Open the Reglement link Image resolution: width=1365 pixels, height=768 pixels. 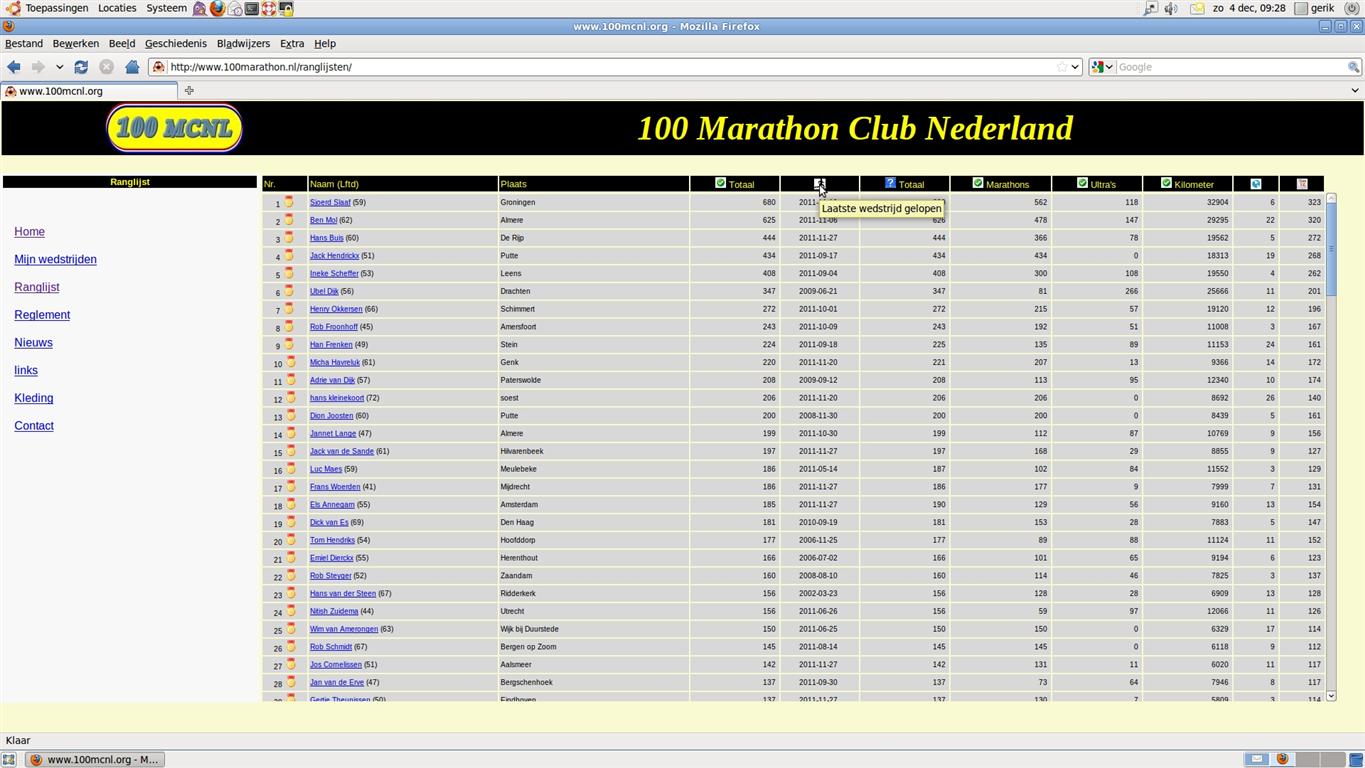pos(42,315)
